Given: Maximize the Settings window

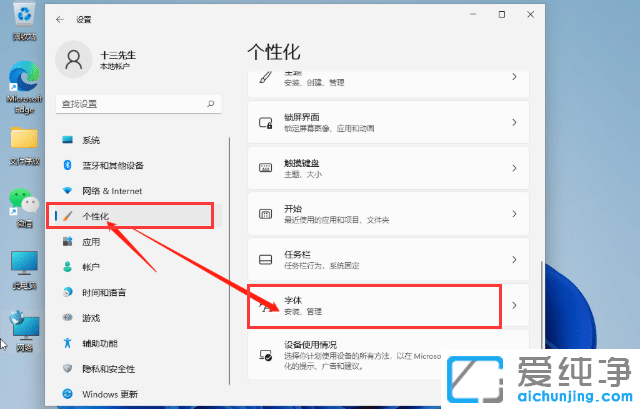Looking at the screenshot, I should click(x=502, y=14).
